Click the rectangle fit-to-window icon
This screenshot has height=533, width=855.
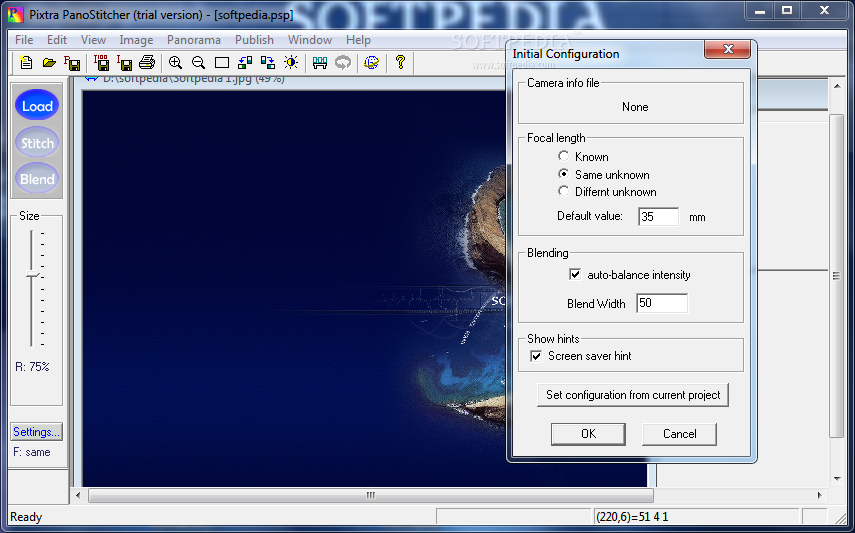(221, 63)
